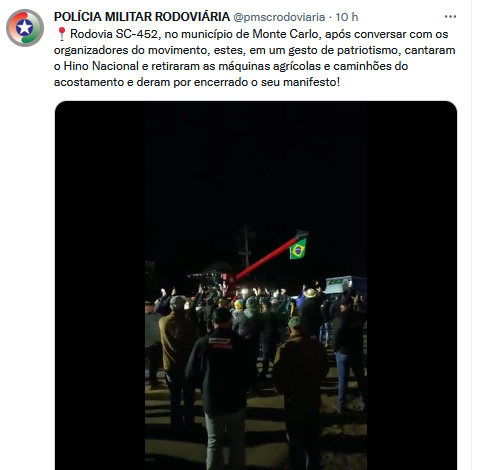Click the Brazilian flag in the video
The height and width of the screenshot is (470, 488).
point(298,249)
